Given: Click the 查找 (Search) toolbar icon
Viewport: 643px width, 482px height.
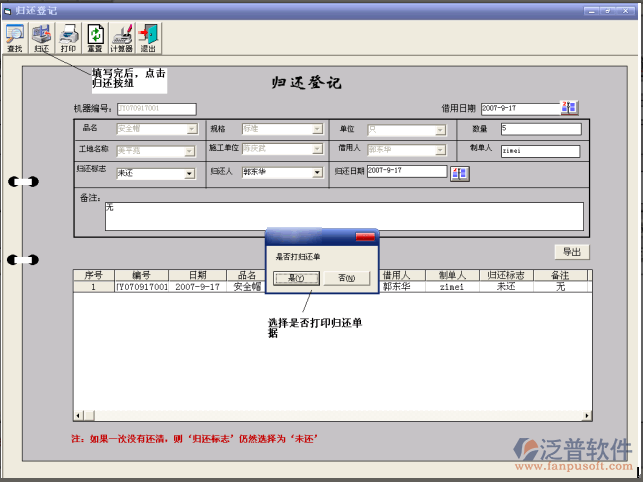Looking at the screenshot, I should click(15, 38).
